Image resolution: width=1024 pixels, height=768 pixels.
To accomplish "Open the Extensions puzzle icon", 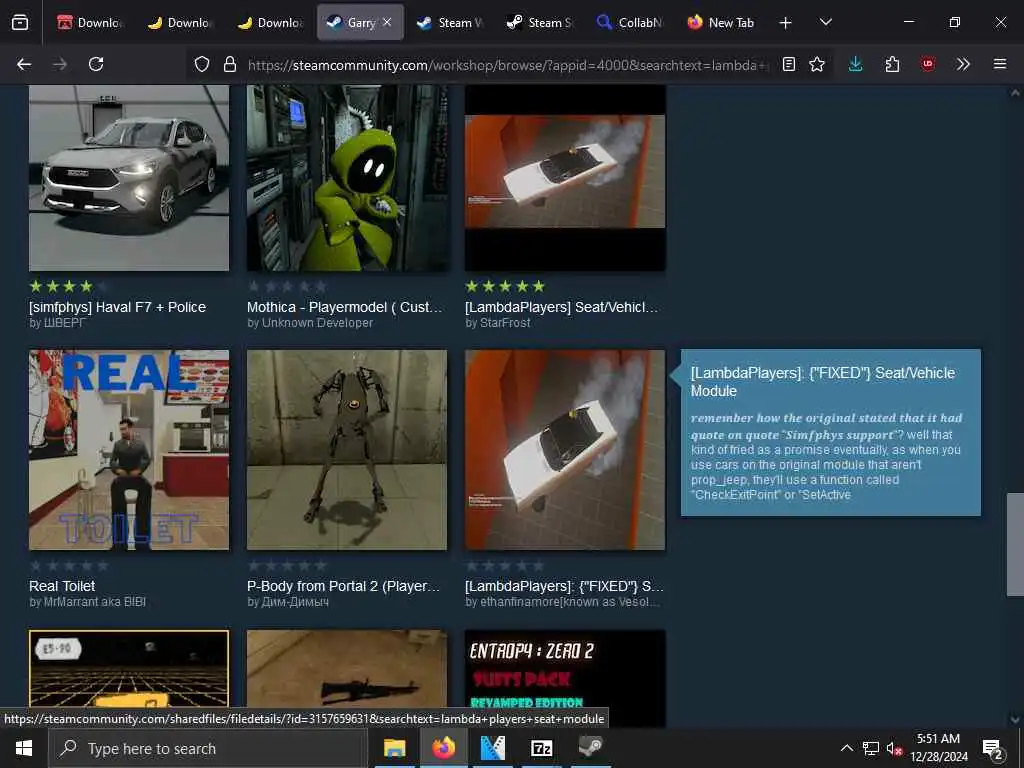I will (892, 64).
